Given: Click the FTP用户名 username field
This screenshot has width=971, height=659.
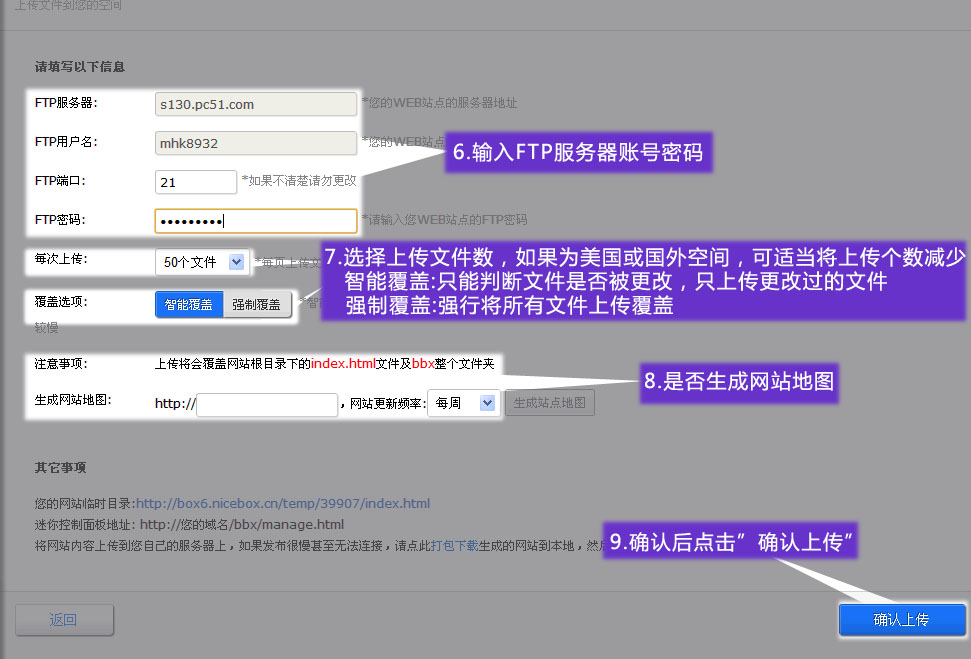Looking at the screenshot, I should (255, 142).
